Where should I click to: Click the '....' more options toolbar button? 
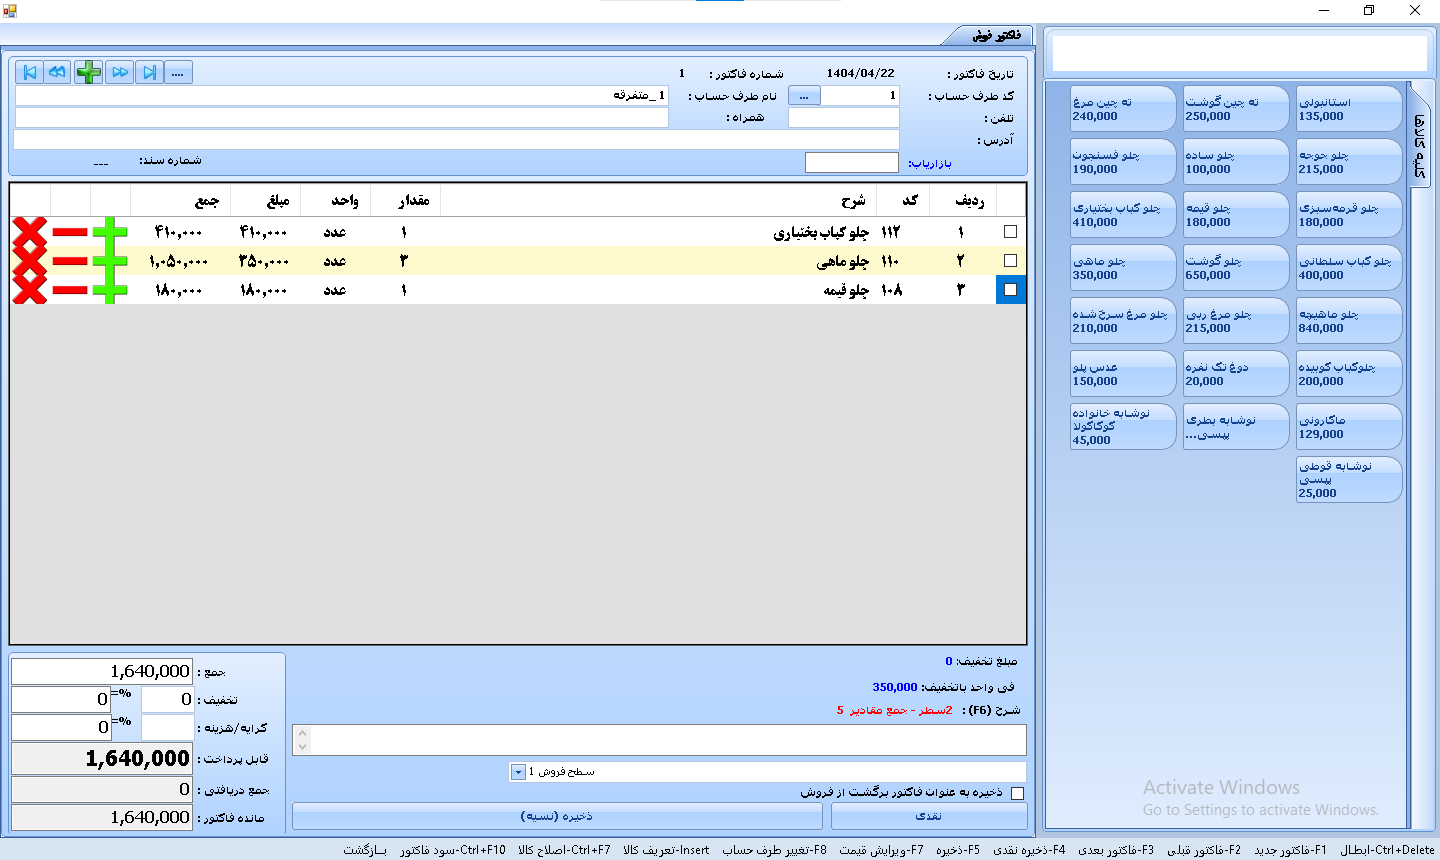[x=178, y=72]
